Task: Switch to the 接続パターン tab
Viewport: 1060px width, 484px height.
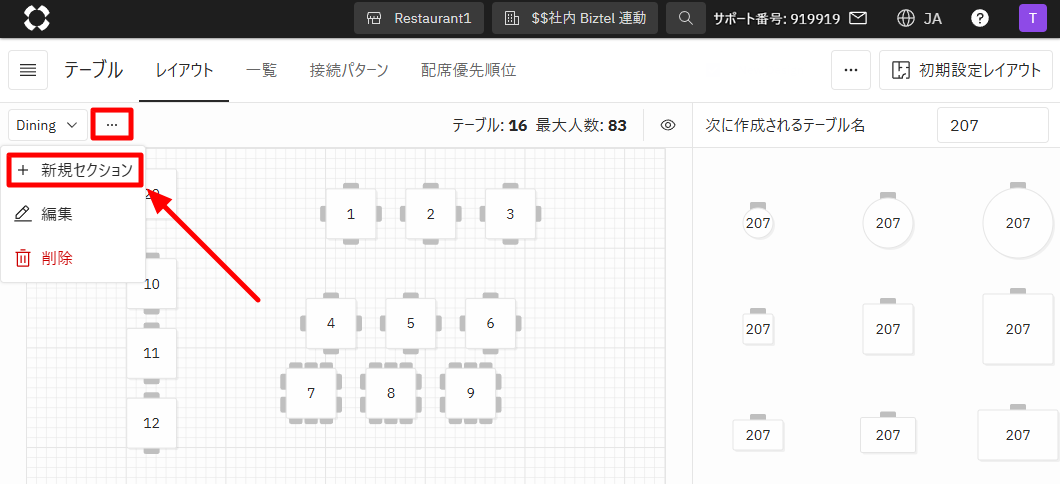Action: click(349, 70)
